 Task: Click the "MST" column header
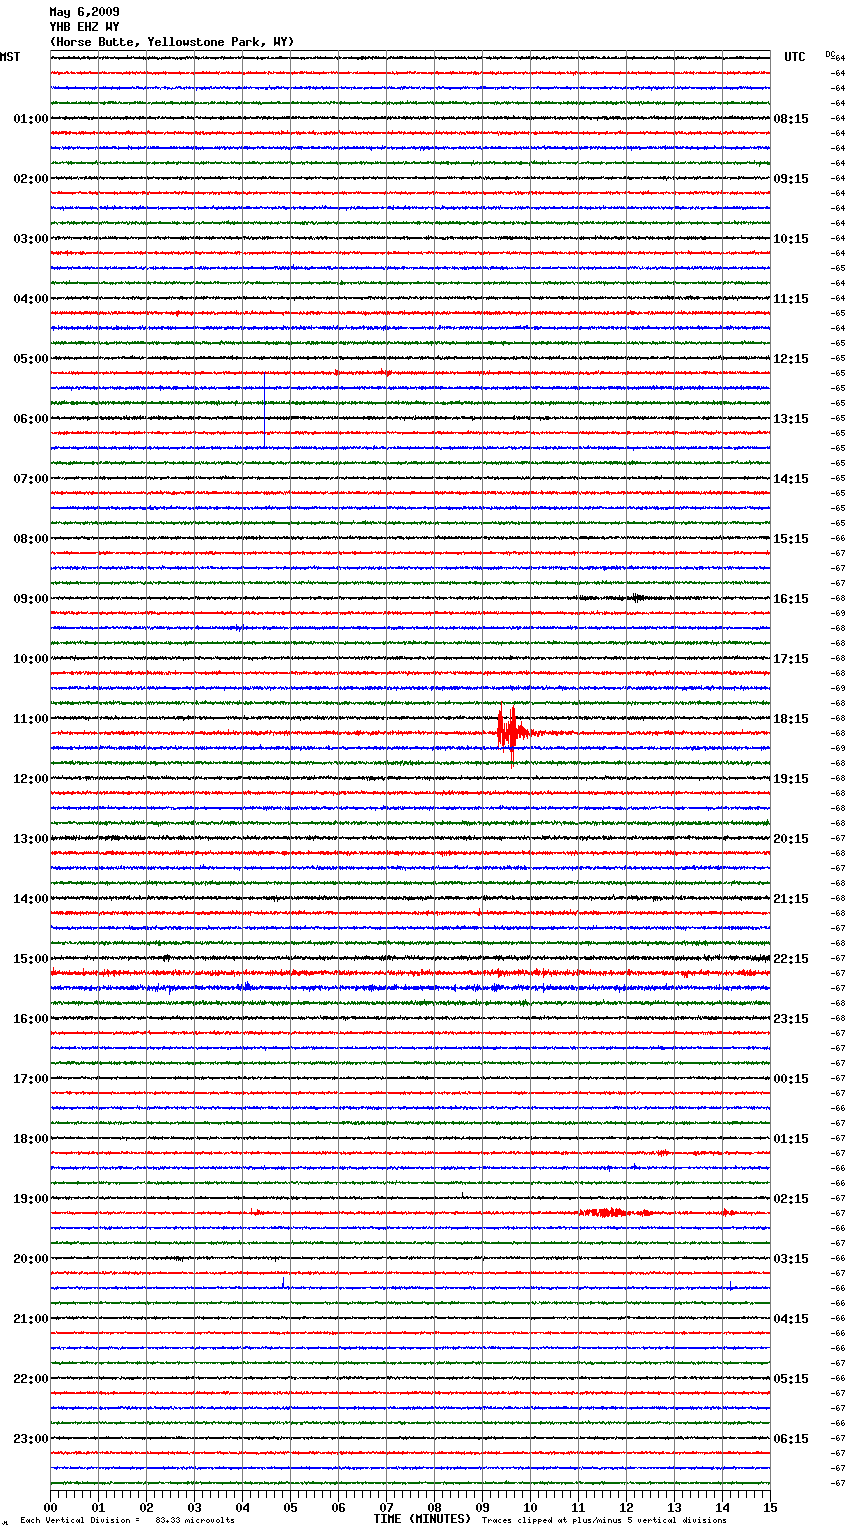pos(10,57)
